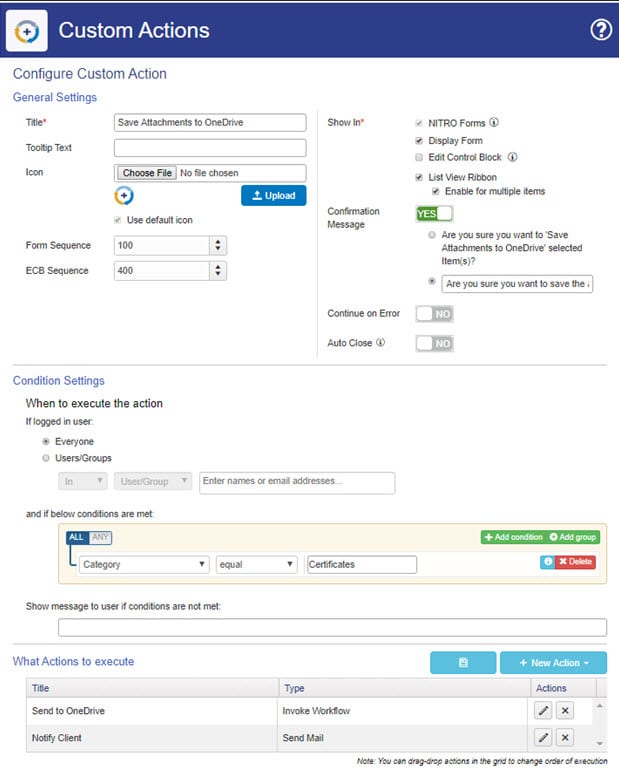Check the Edit Control Block checkbox
Viewport: 619px width, 768px height.
419,157
